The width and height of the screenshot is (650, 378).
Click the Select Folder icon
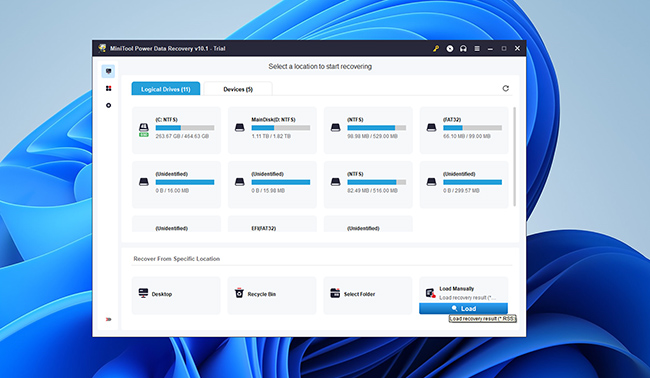tap(335, 293)
